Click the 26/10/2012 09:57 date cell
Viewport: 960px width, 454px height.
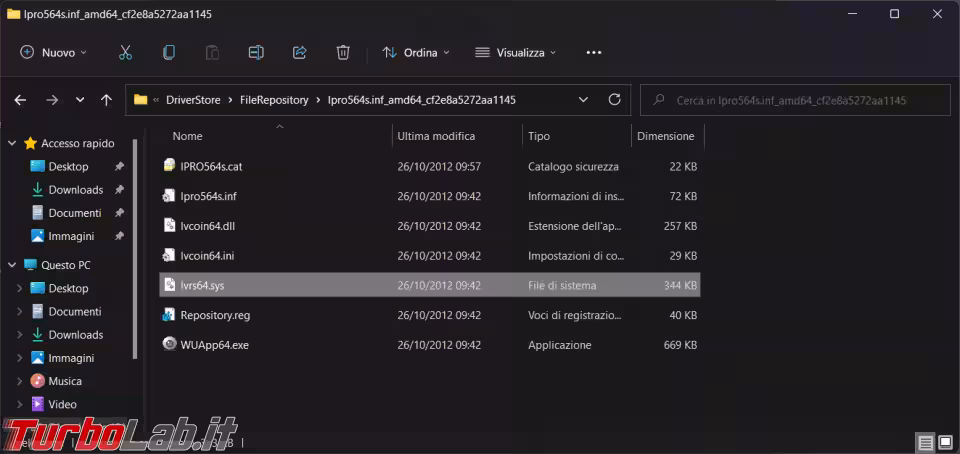click(x=439, y=166)
